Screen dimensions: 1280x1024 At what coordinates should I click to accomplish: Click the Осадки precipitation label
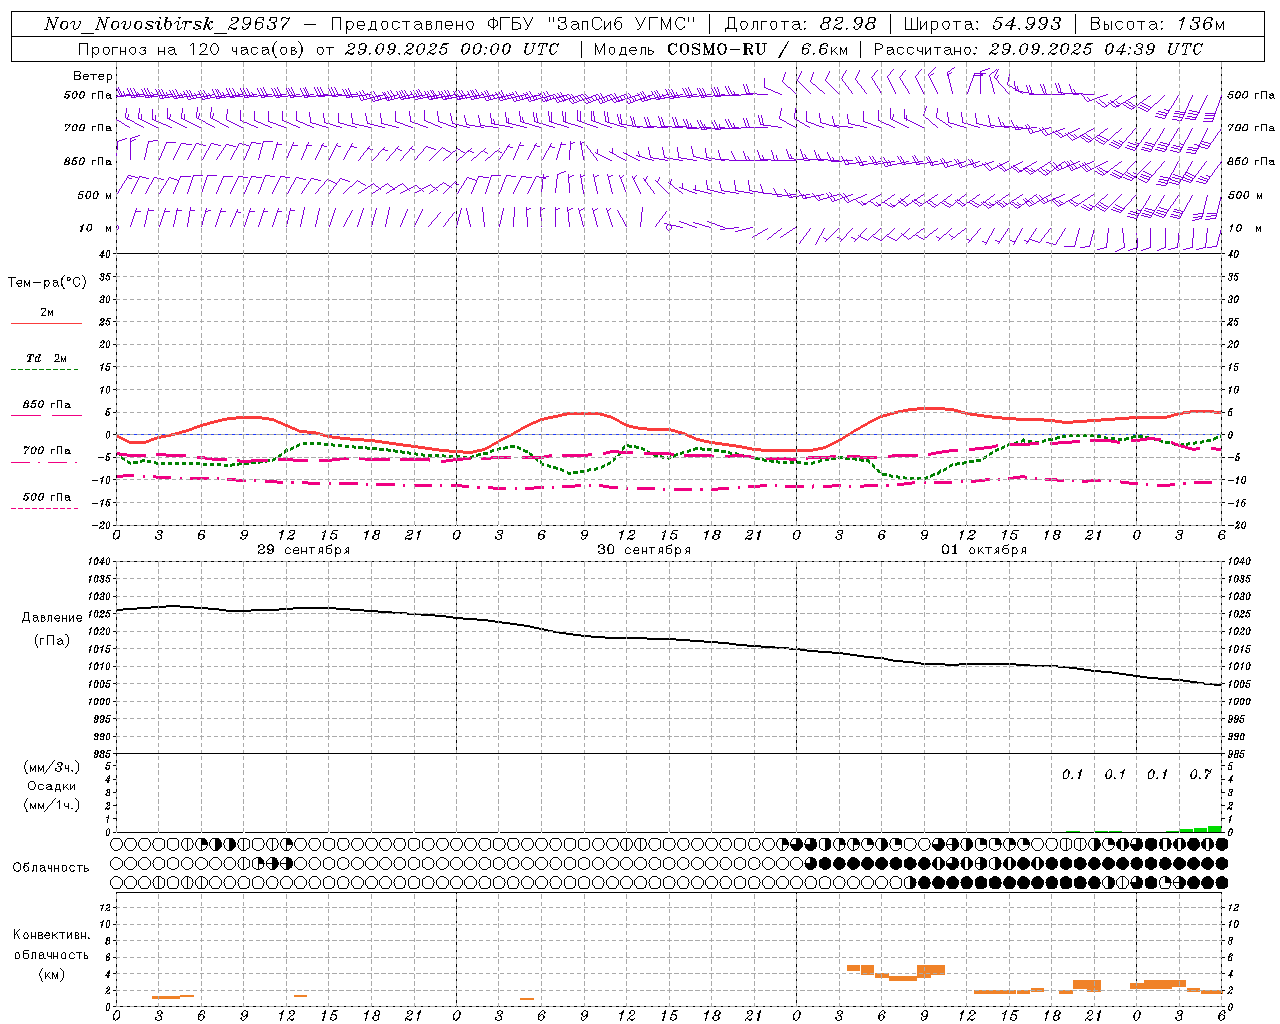tap(52, 786)
